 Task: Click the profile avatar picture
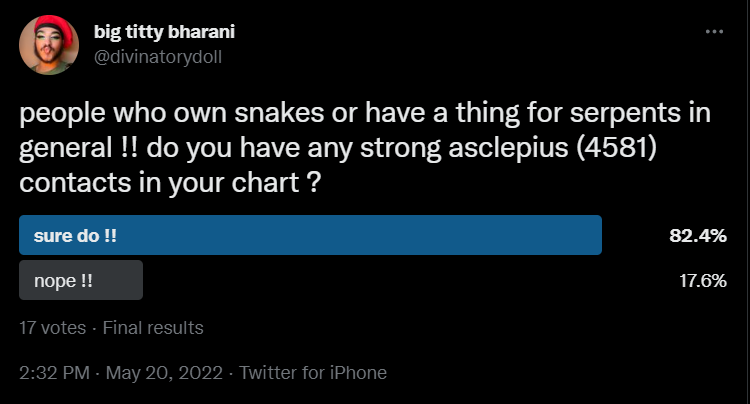point(48,44)
